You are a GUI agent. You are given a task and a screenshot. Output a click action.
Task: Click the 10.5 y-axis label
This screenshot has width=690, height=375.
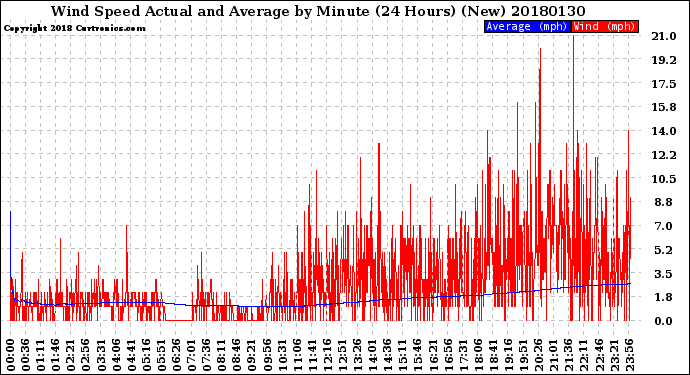click(664, 179)
